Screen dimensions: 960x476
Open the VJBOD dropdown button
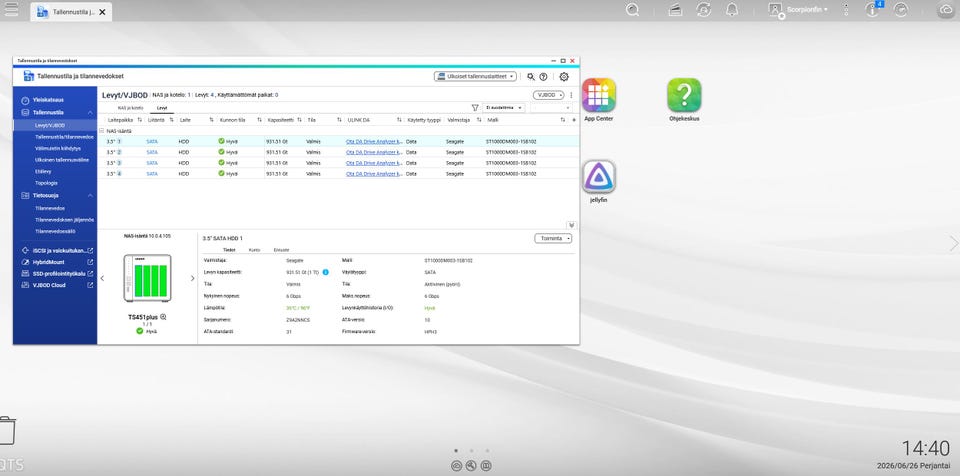(x=549, y=95)
